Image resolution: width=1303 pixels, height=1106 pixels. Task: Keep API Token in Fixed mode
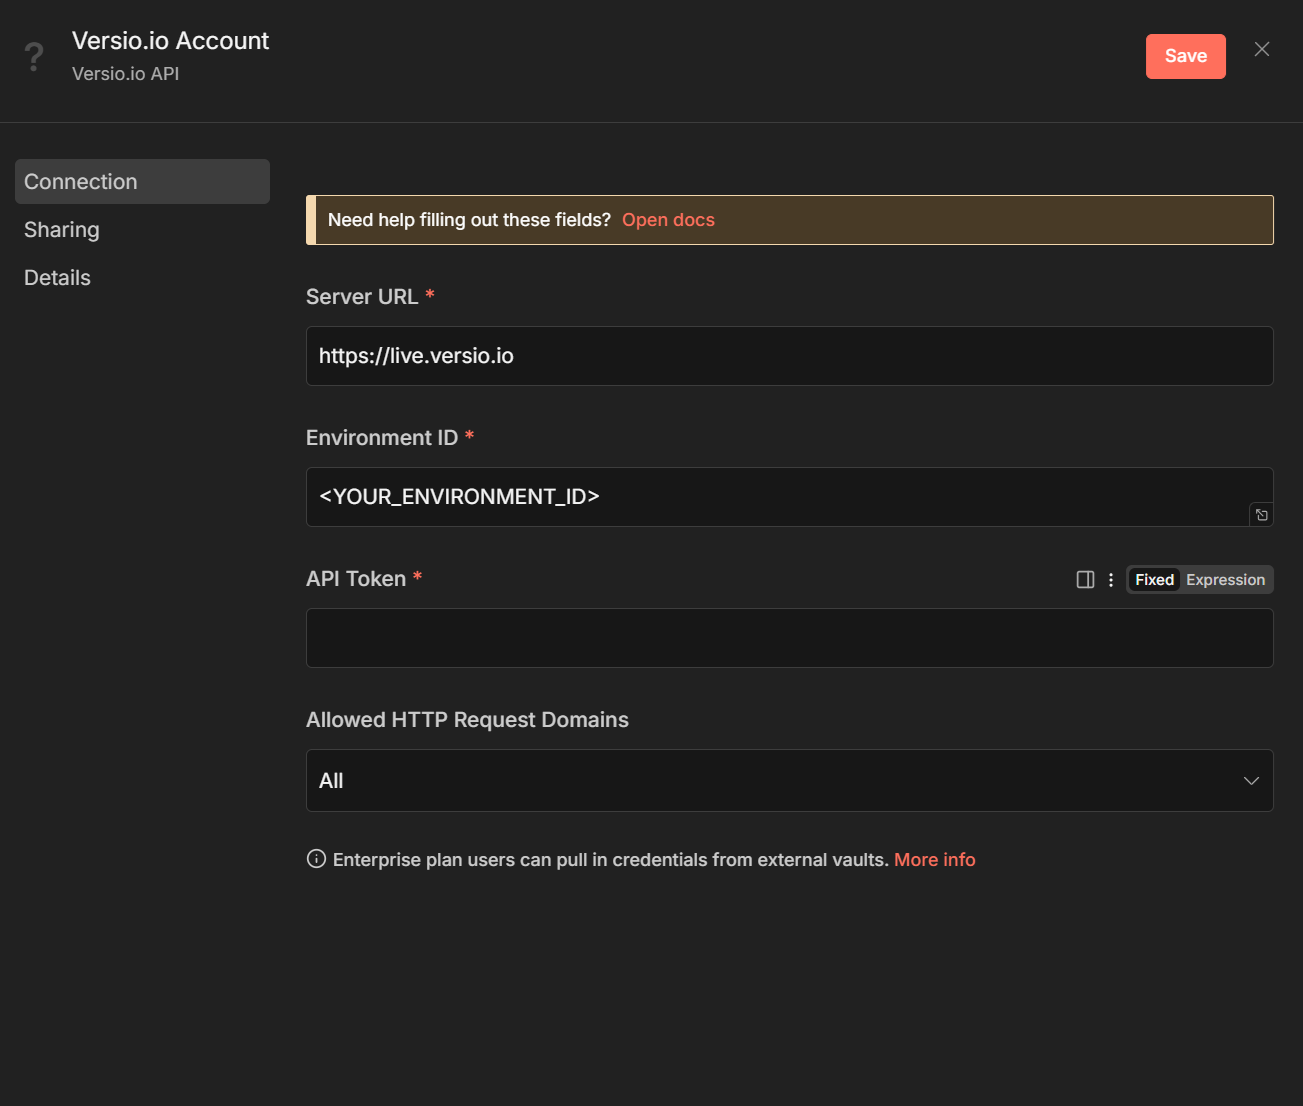pyautogui.click(x=1153, y=579)
